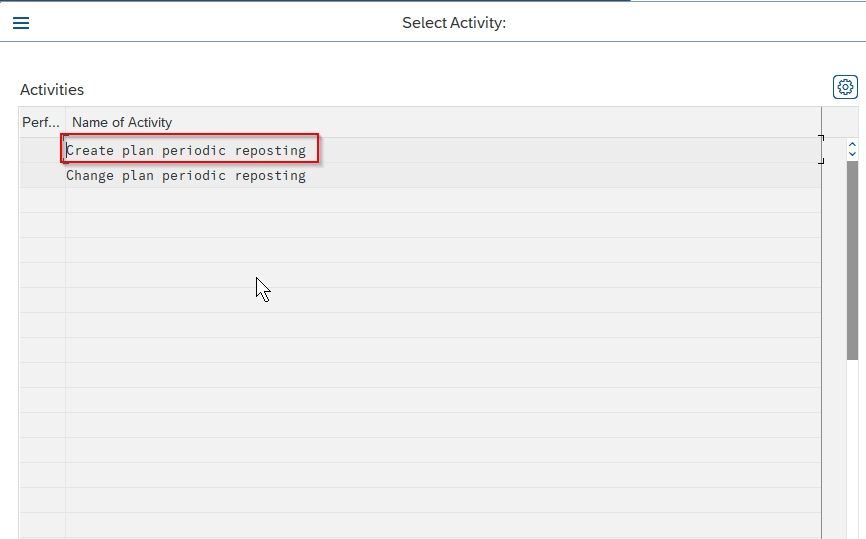Select empty row directly below Change row

coord(420,200)
